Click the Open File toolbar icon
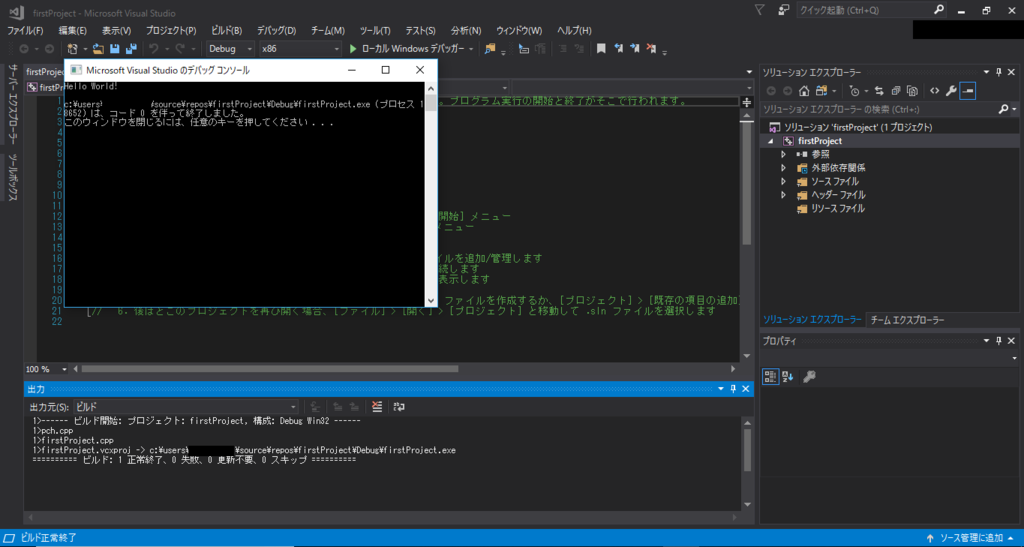The image size is (1024, 547). point(98,49)
